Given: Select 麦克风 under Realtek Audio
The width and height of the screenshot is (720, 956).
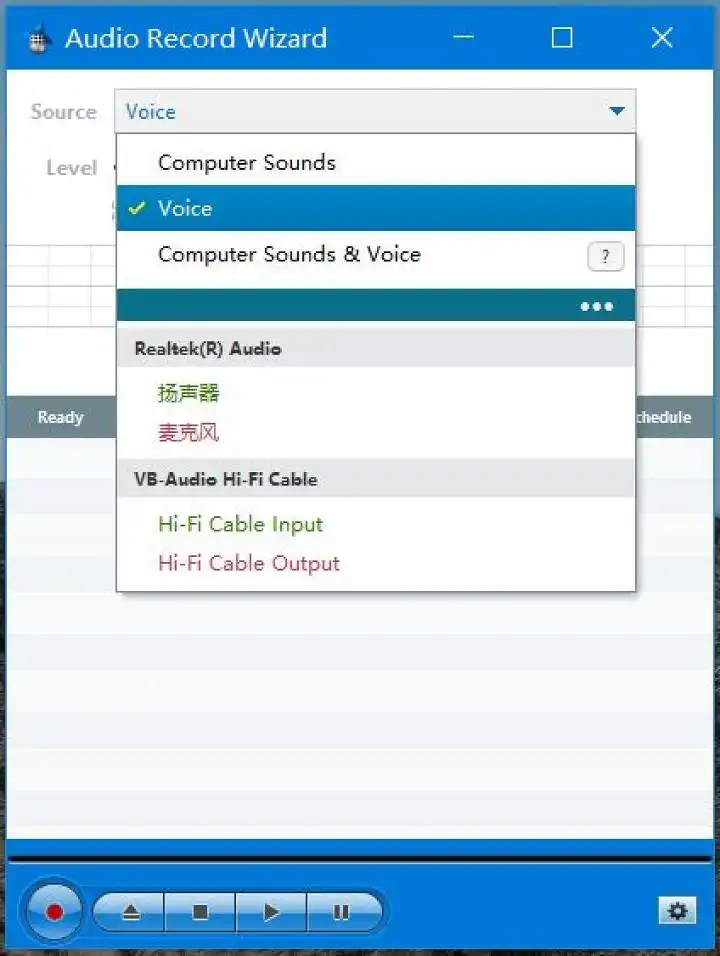Looking at the screenshot, I should 188,433.
